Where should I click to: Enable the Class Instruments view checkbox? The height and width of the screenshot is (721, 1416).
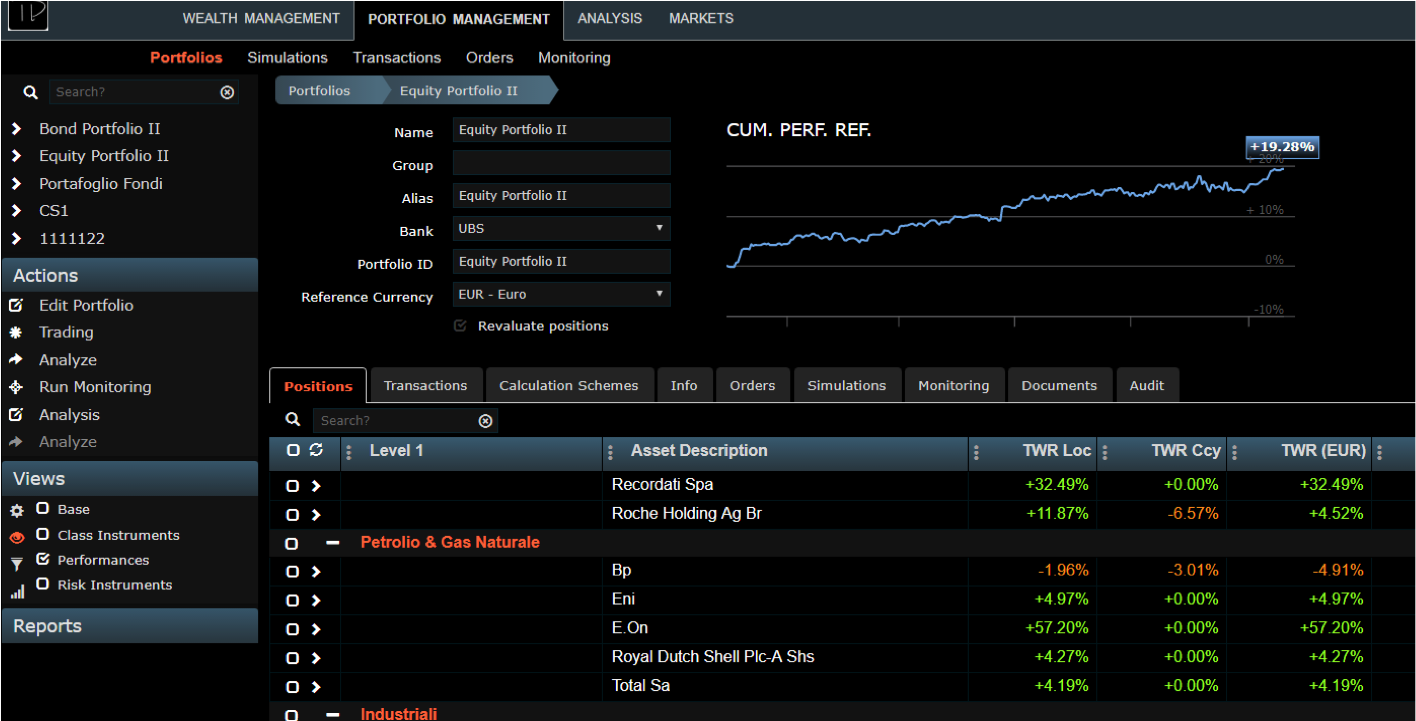43,534
